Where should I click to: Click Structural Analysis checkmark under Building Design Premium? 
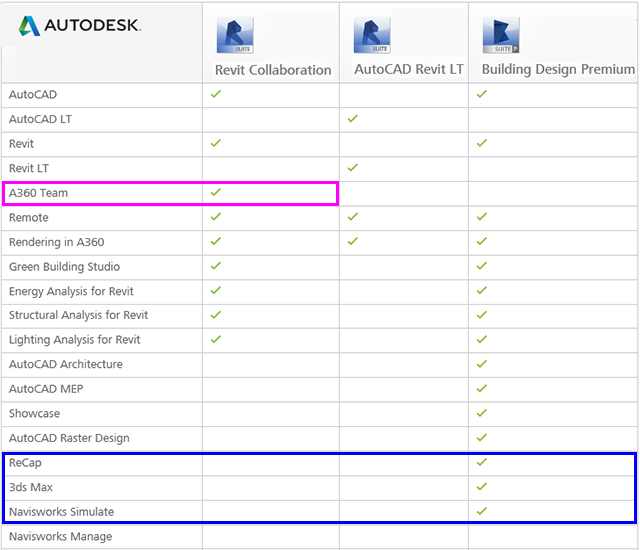(x=482, y=315)
